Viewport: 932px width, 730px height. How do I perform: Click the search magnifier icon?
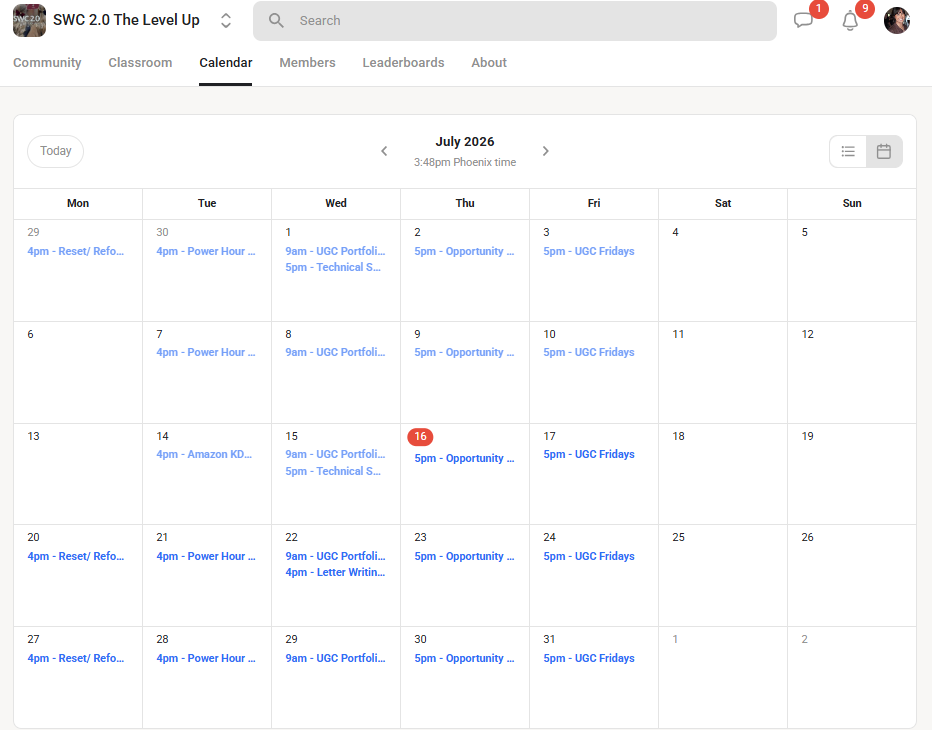click(x=276, y=21)
